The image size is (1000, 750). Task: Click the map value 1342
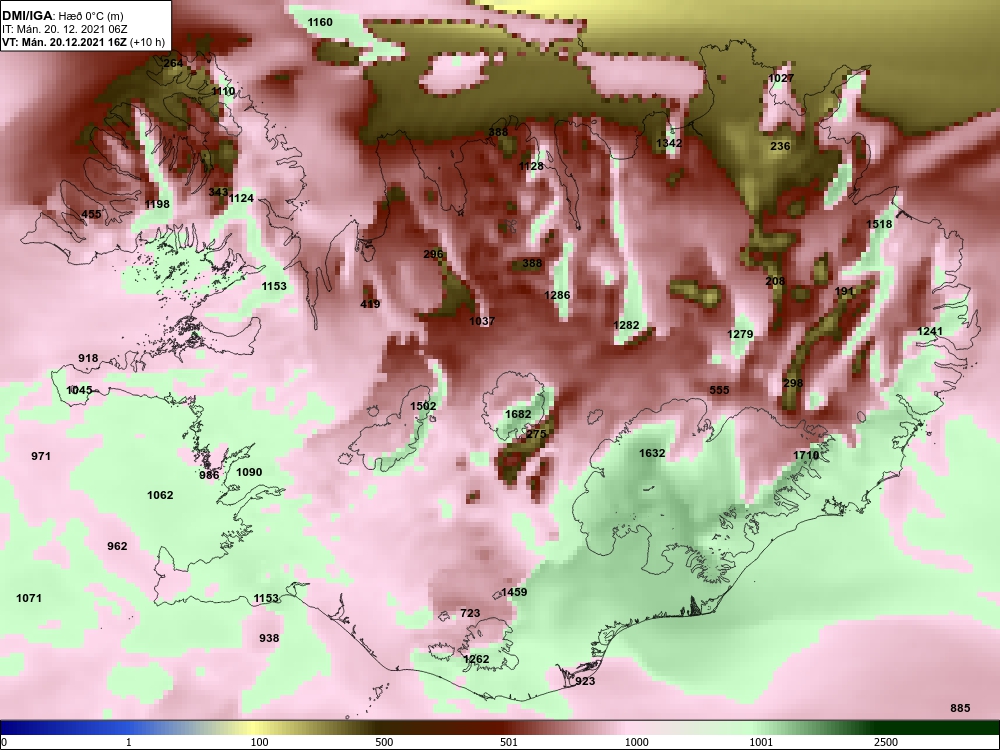[669, 143]
